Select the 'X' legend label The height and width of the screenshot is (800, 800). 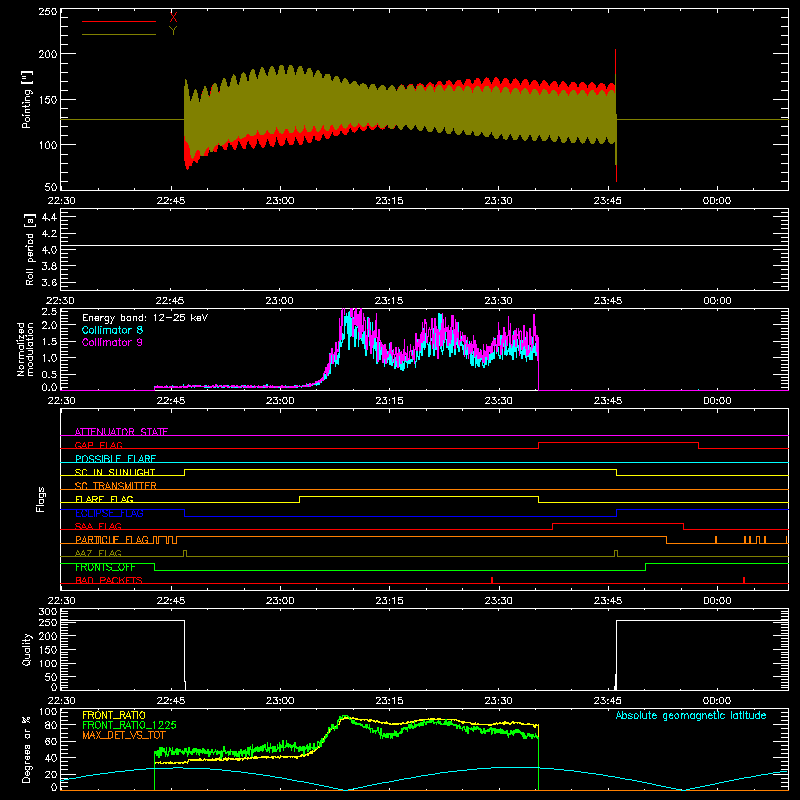(173, 17)
